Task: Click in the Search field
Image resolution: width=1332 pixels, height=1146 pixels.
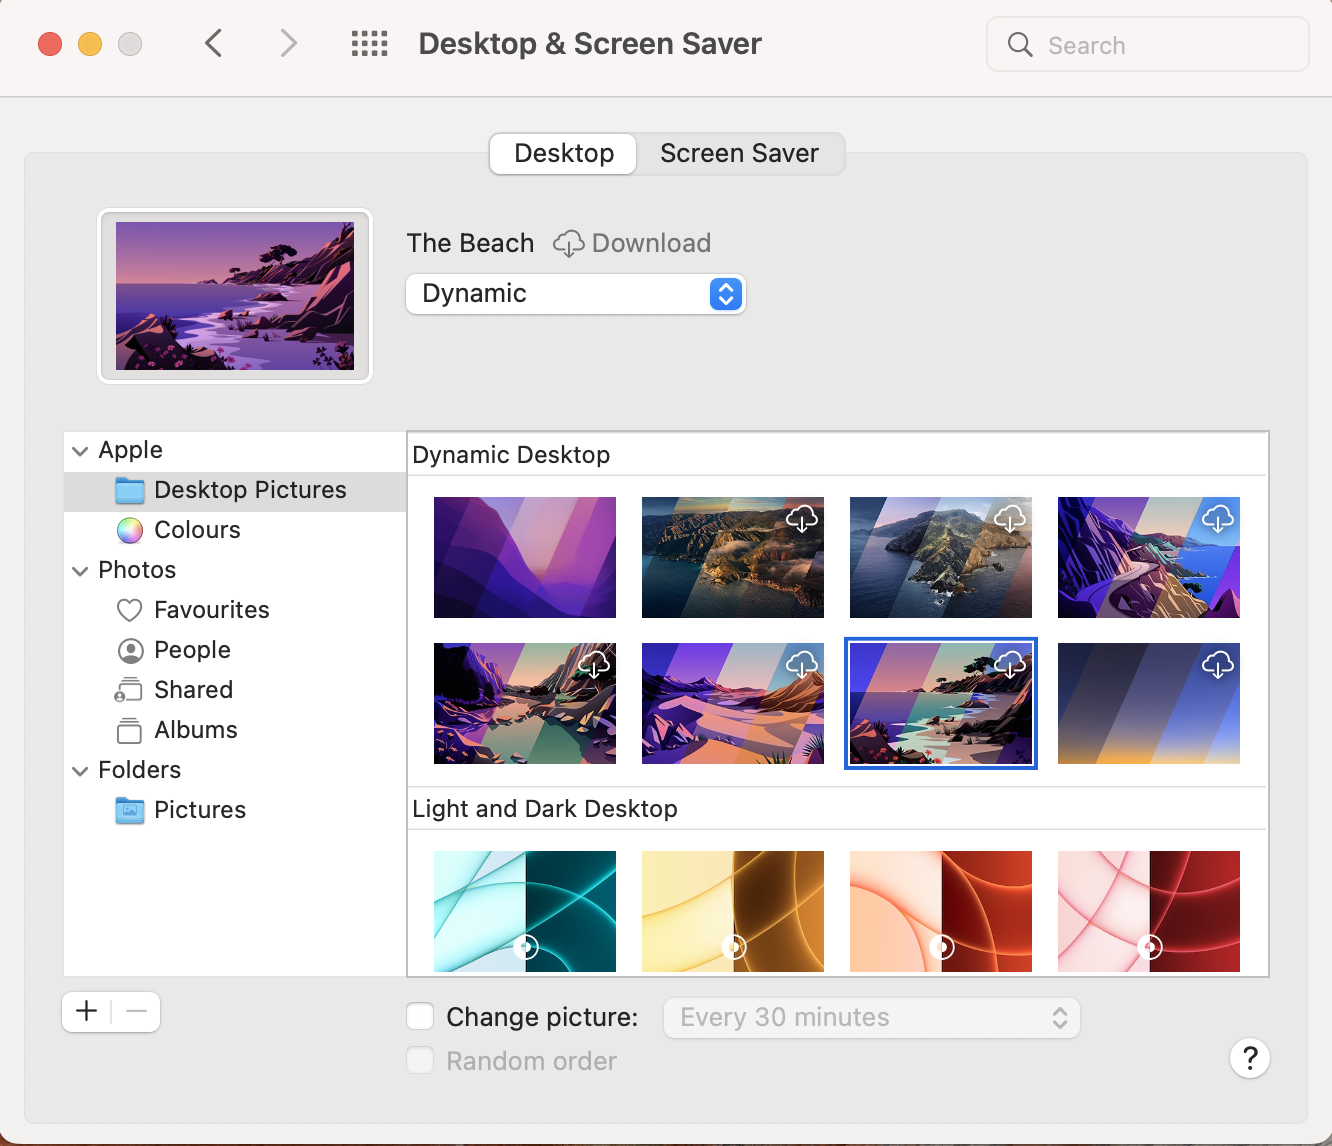Action: click(1147, 44)
